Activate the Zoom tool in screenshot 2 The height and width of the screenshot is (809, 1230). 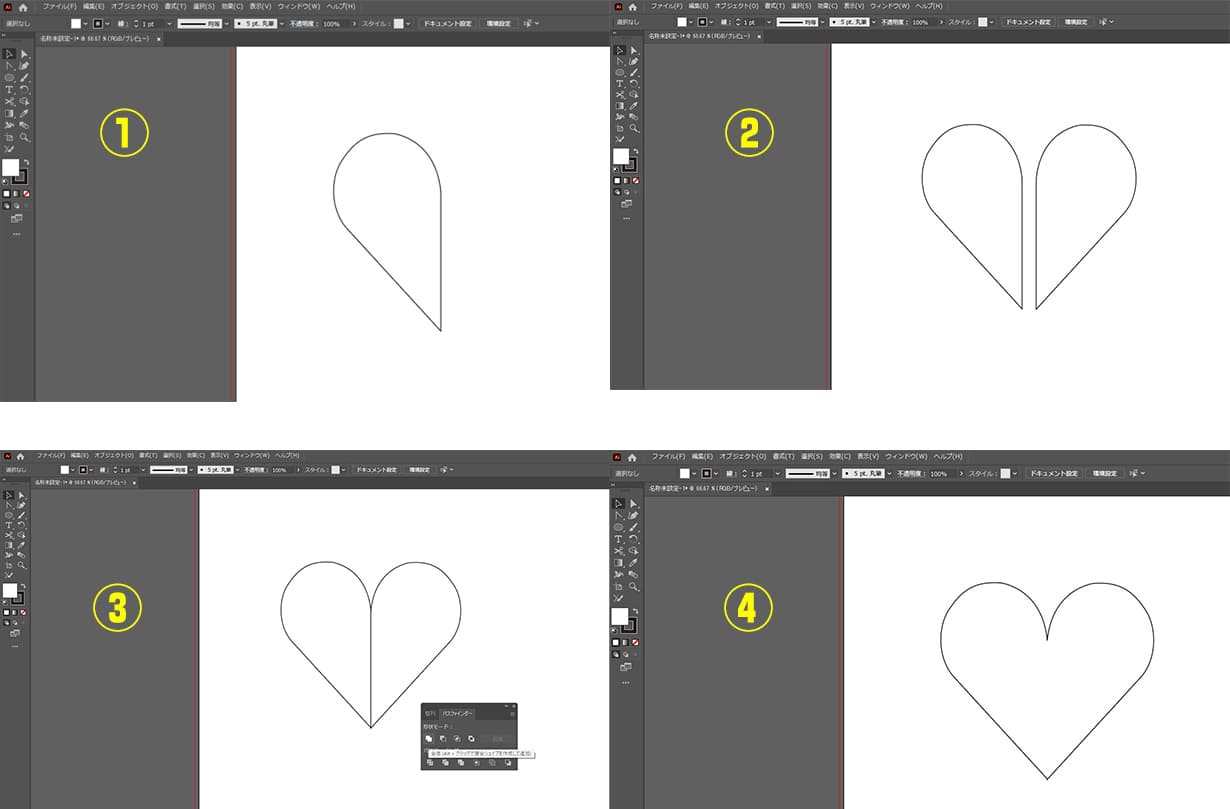click(634, 128)
